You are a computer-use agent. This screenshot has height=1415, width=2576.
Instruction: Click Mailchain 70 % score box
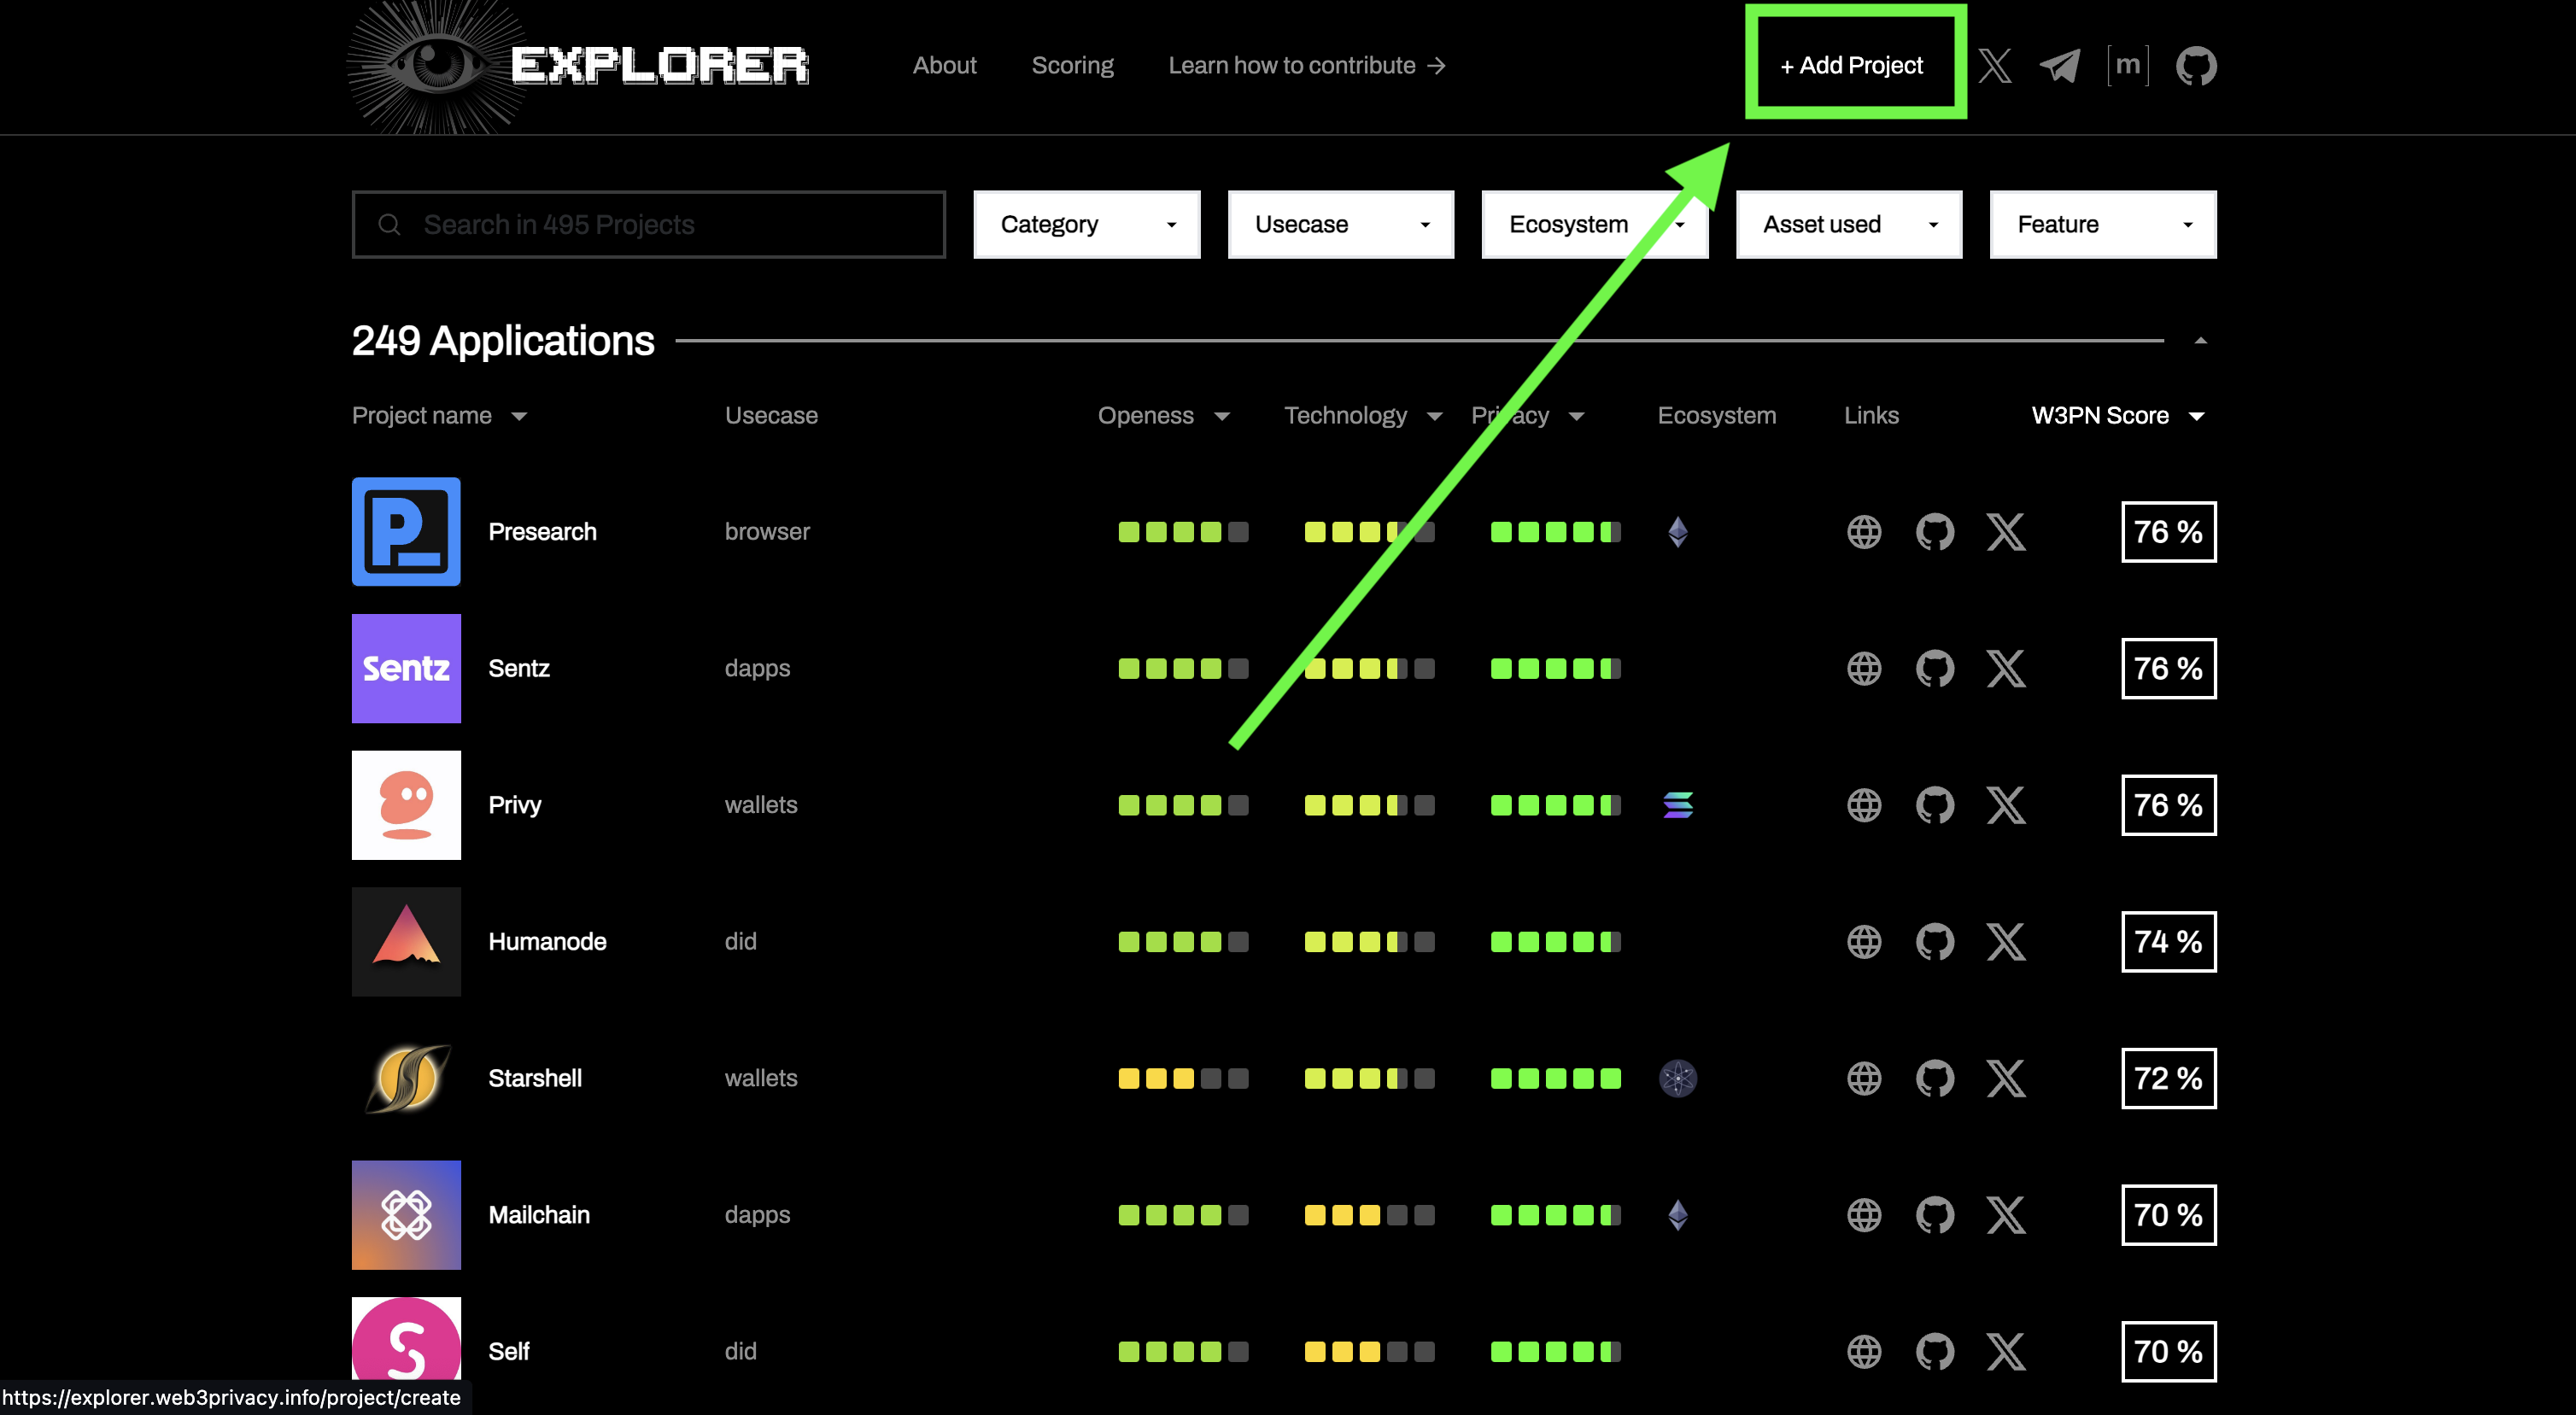click(2168, 1215)
